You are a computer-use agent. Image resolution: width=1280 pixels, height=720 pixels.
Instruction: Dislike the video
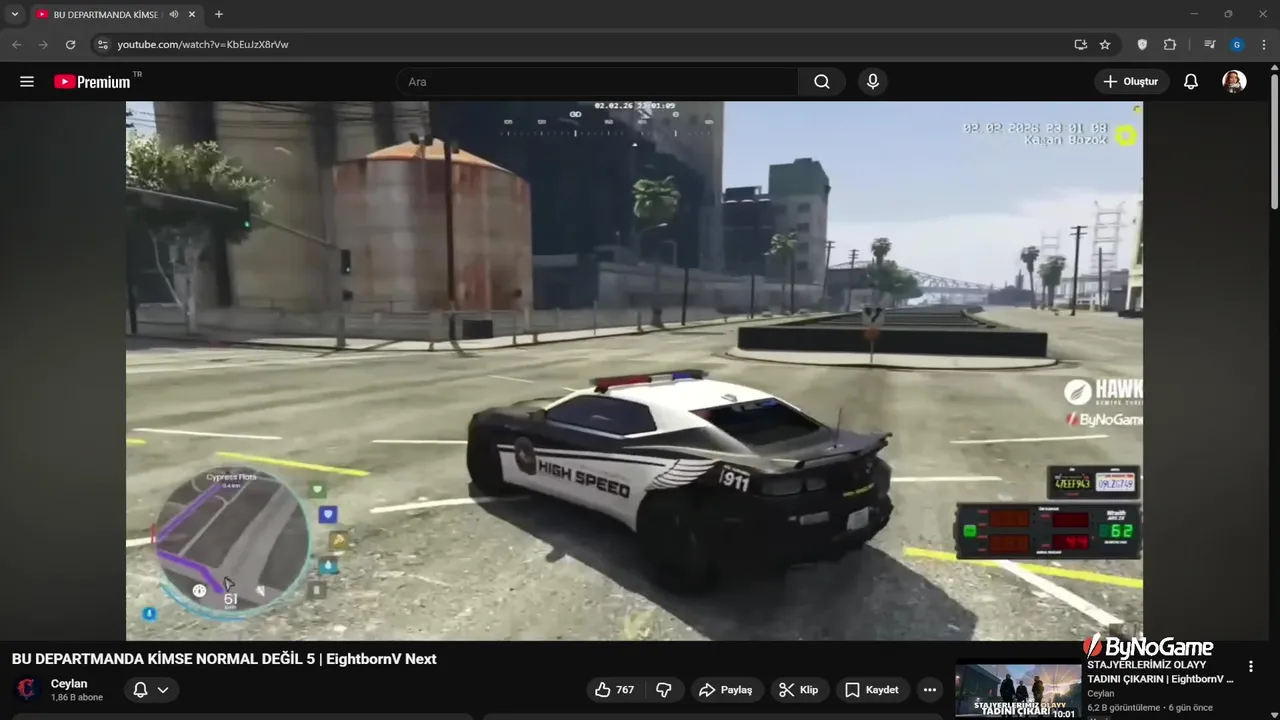click(664, 690)
